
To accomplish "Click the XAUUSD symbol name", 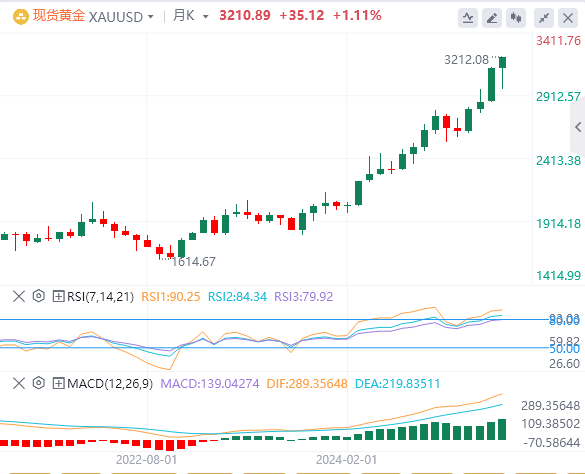I will tap(116, 17).
